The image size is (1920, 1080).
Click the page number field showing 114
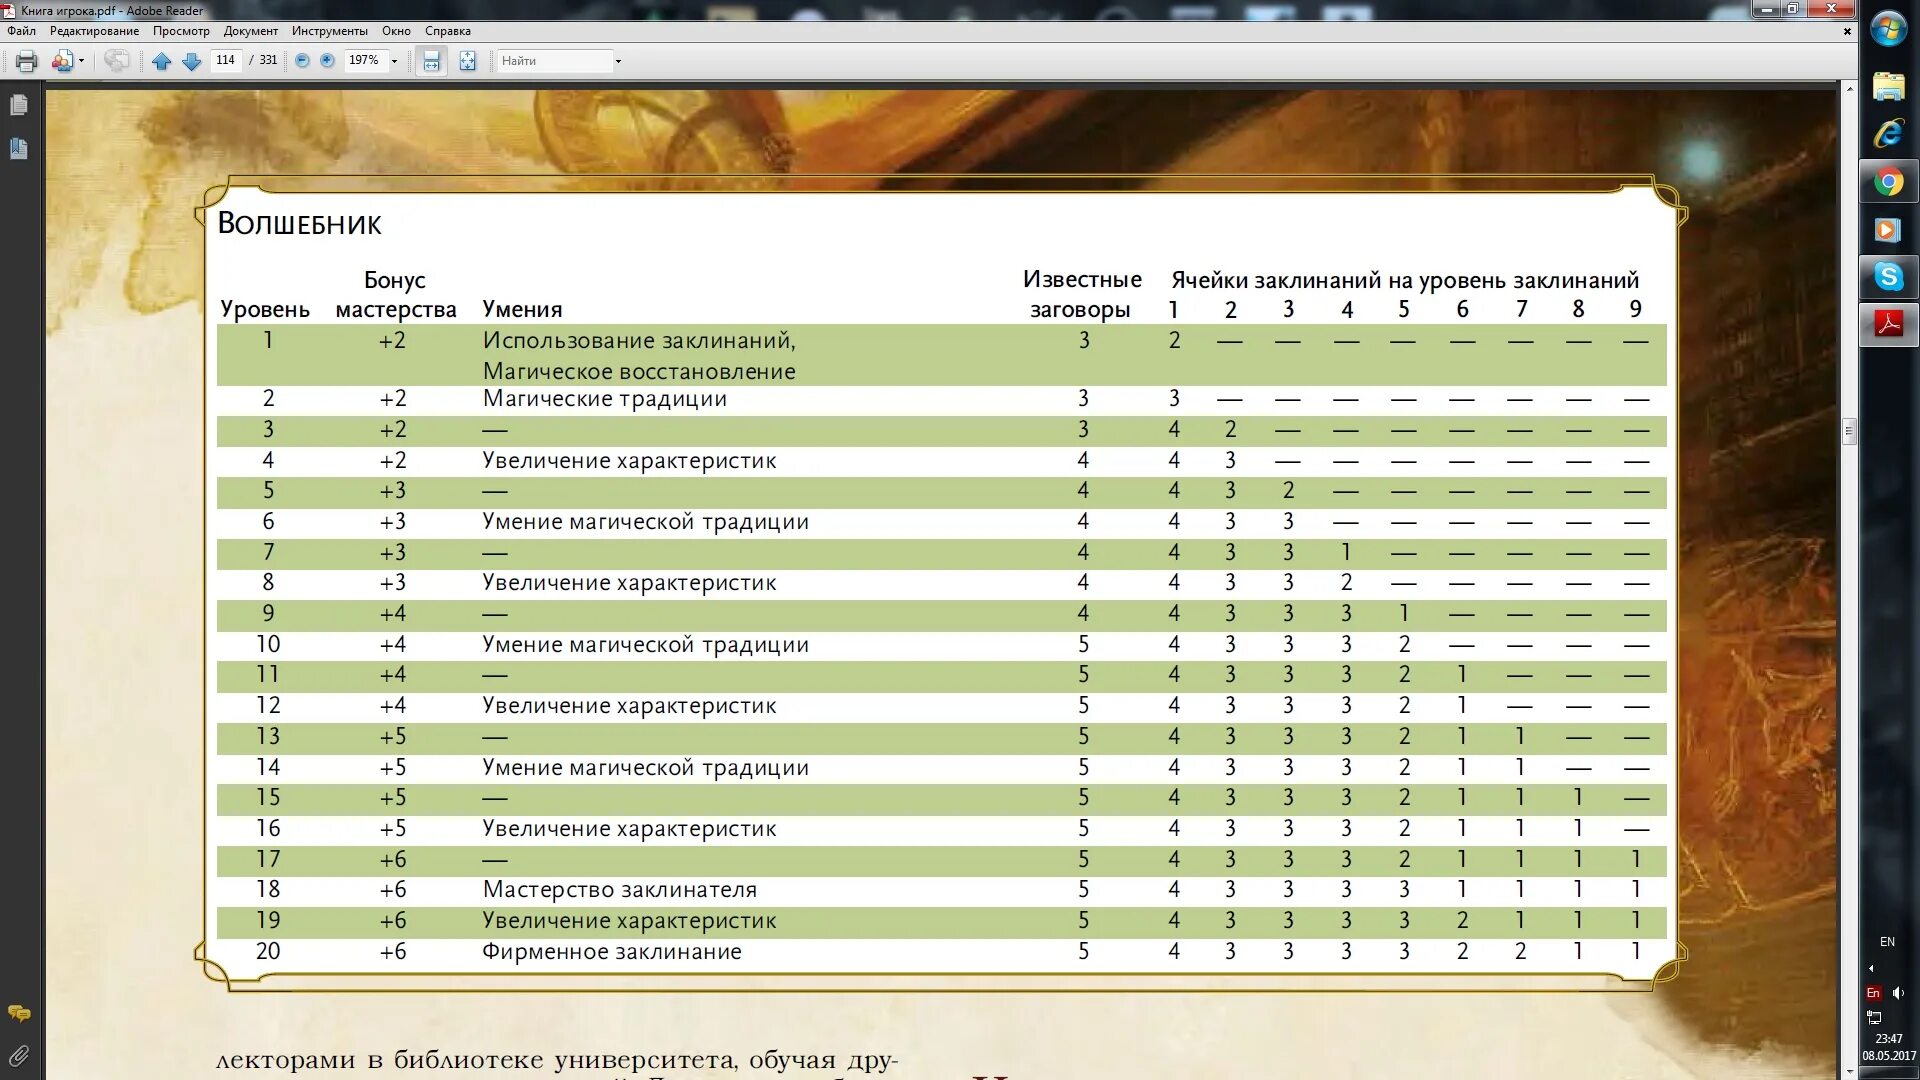(225, 60)
